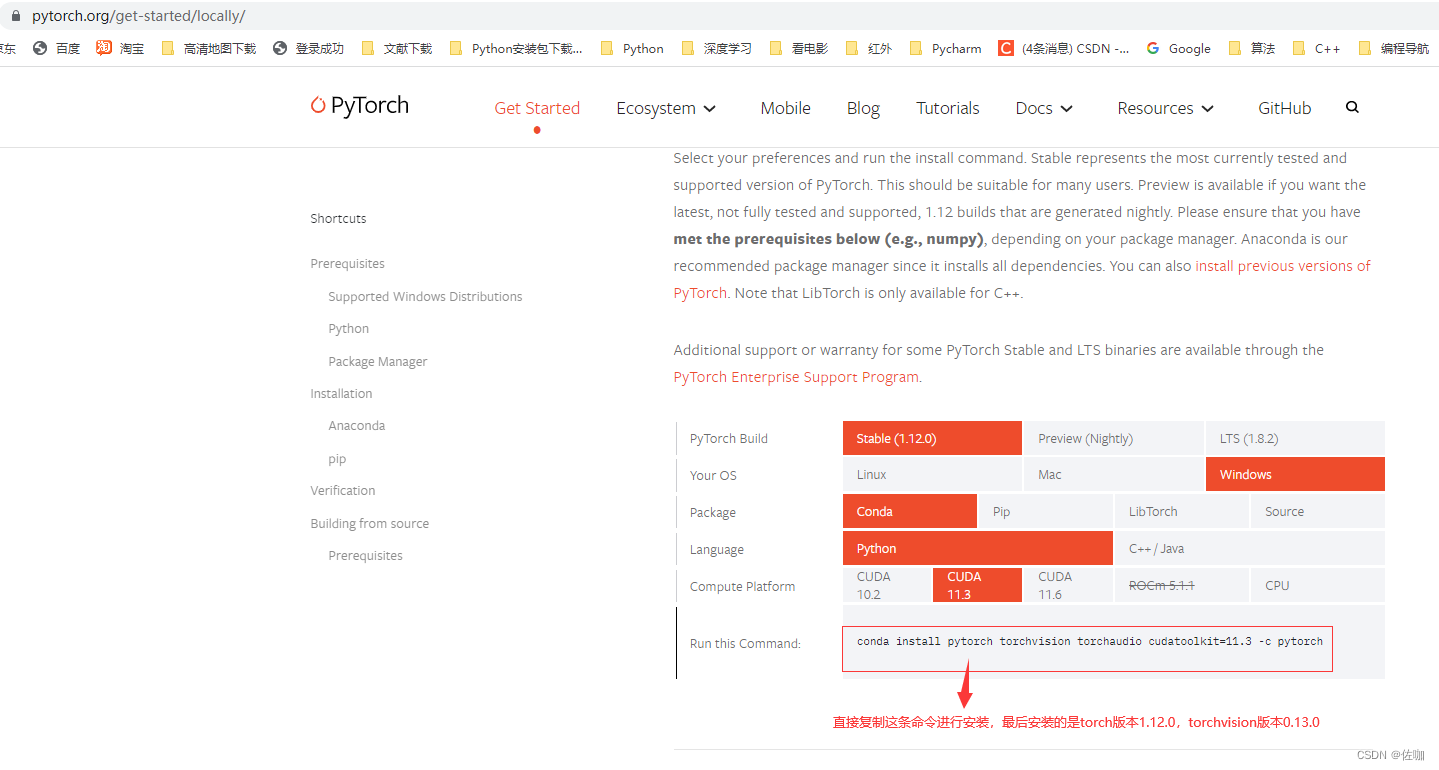
Task: Jump to Package Manager shortcut
Action: (x=377, y=361)
